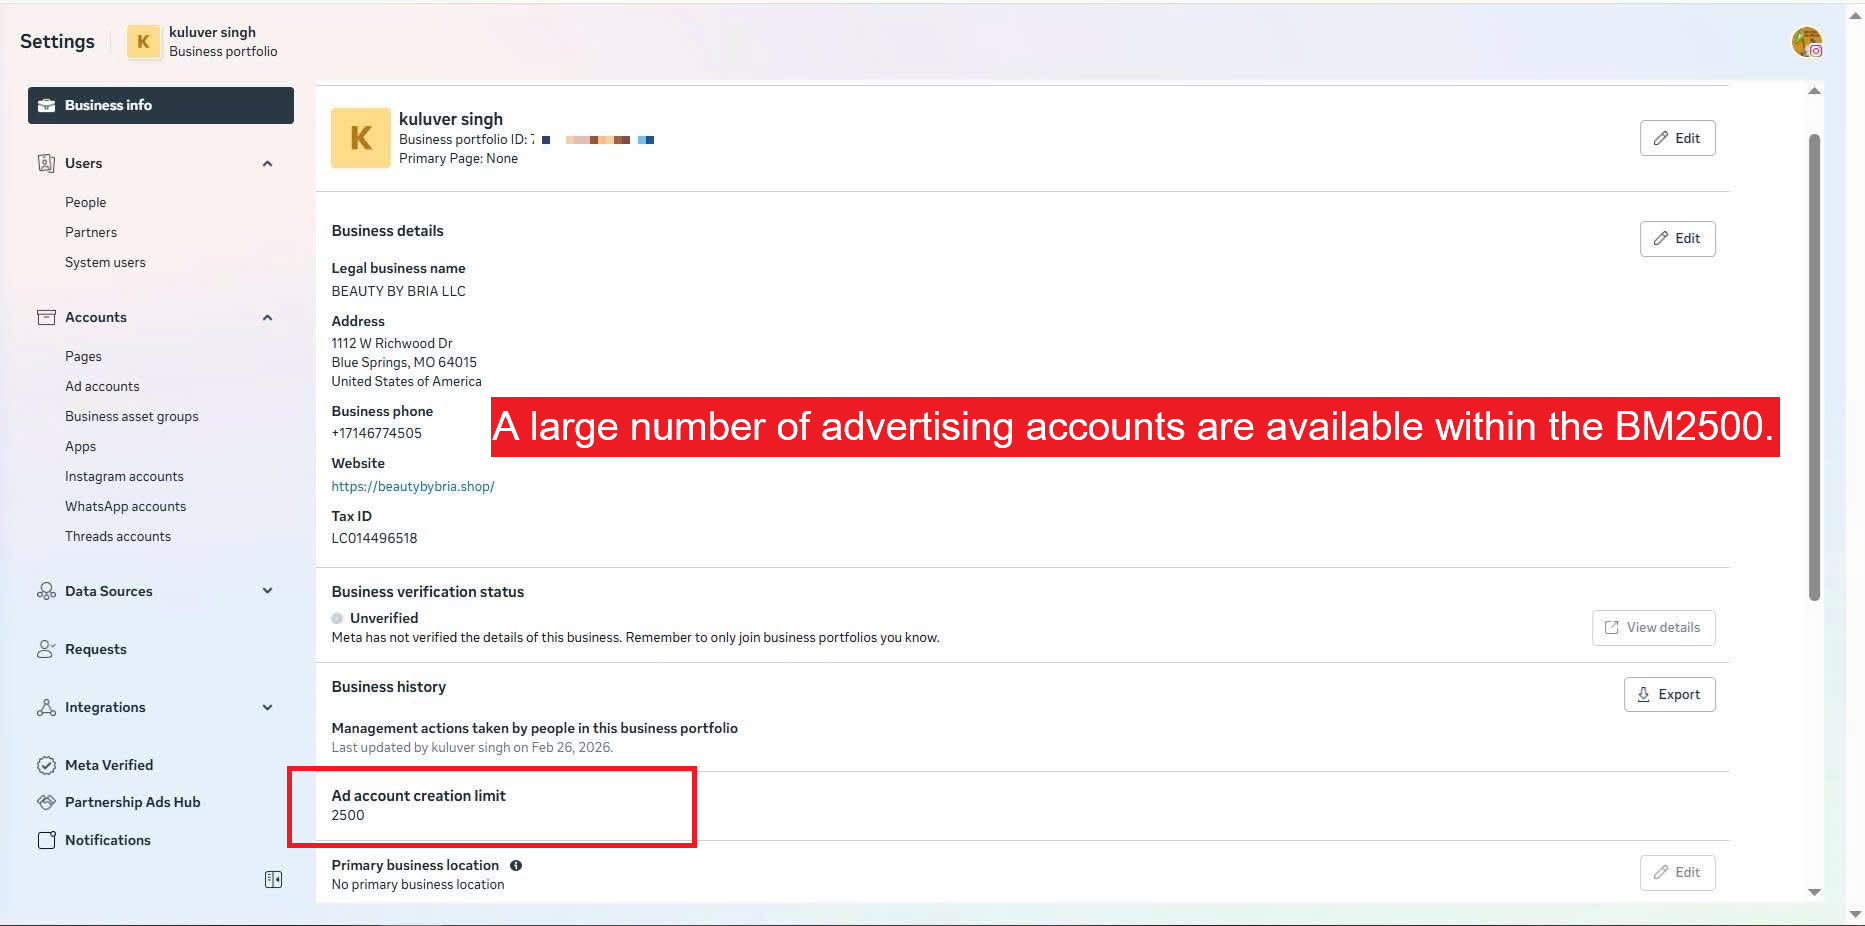Image resolution: width=1865 pixels, height=926 pixels.
Task: Click the download icon on Export button
Action: (1643, 694)
